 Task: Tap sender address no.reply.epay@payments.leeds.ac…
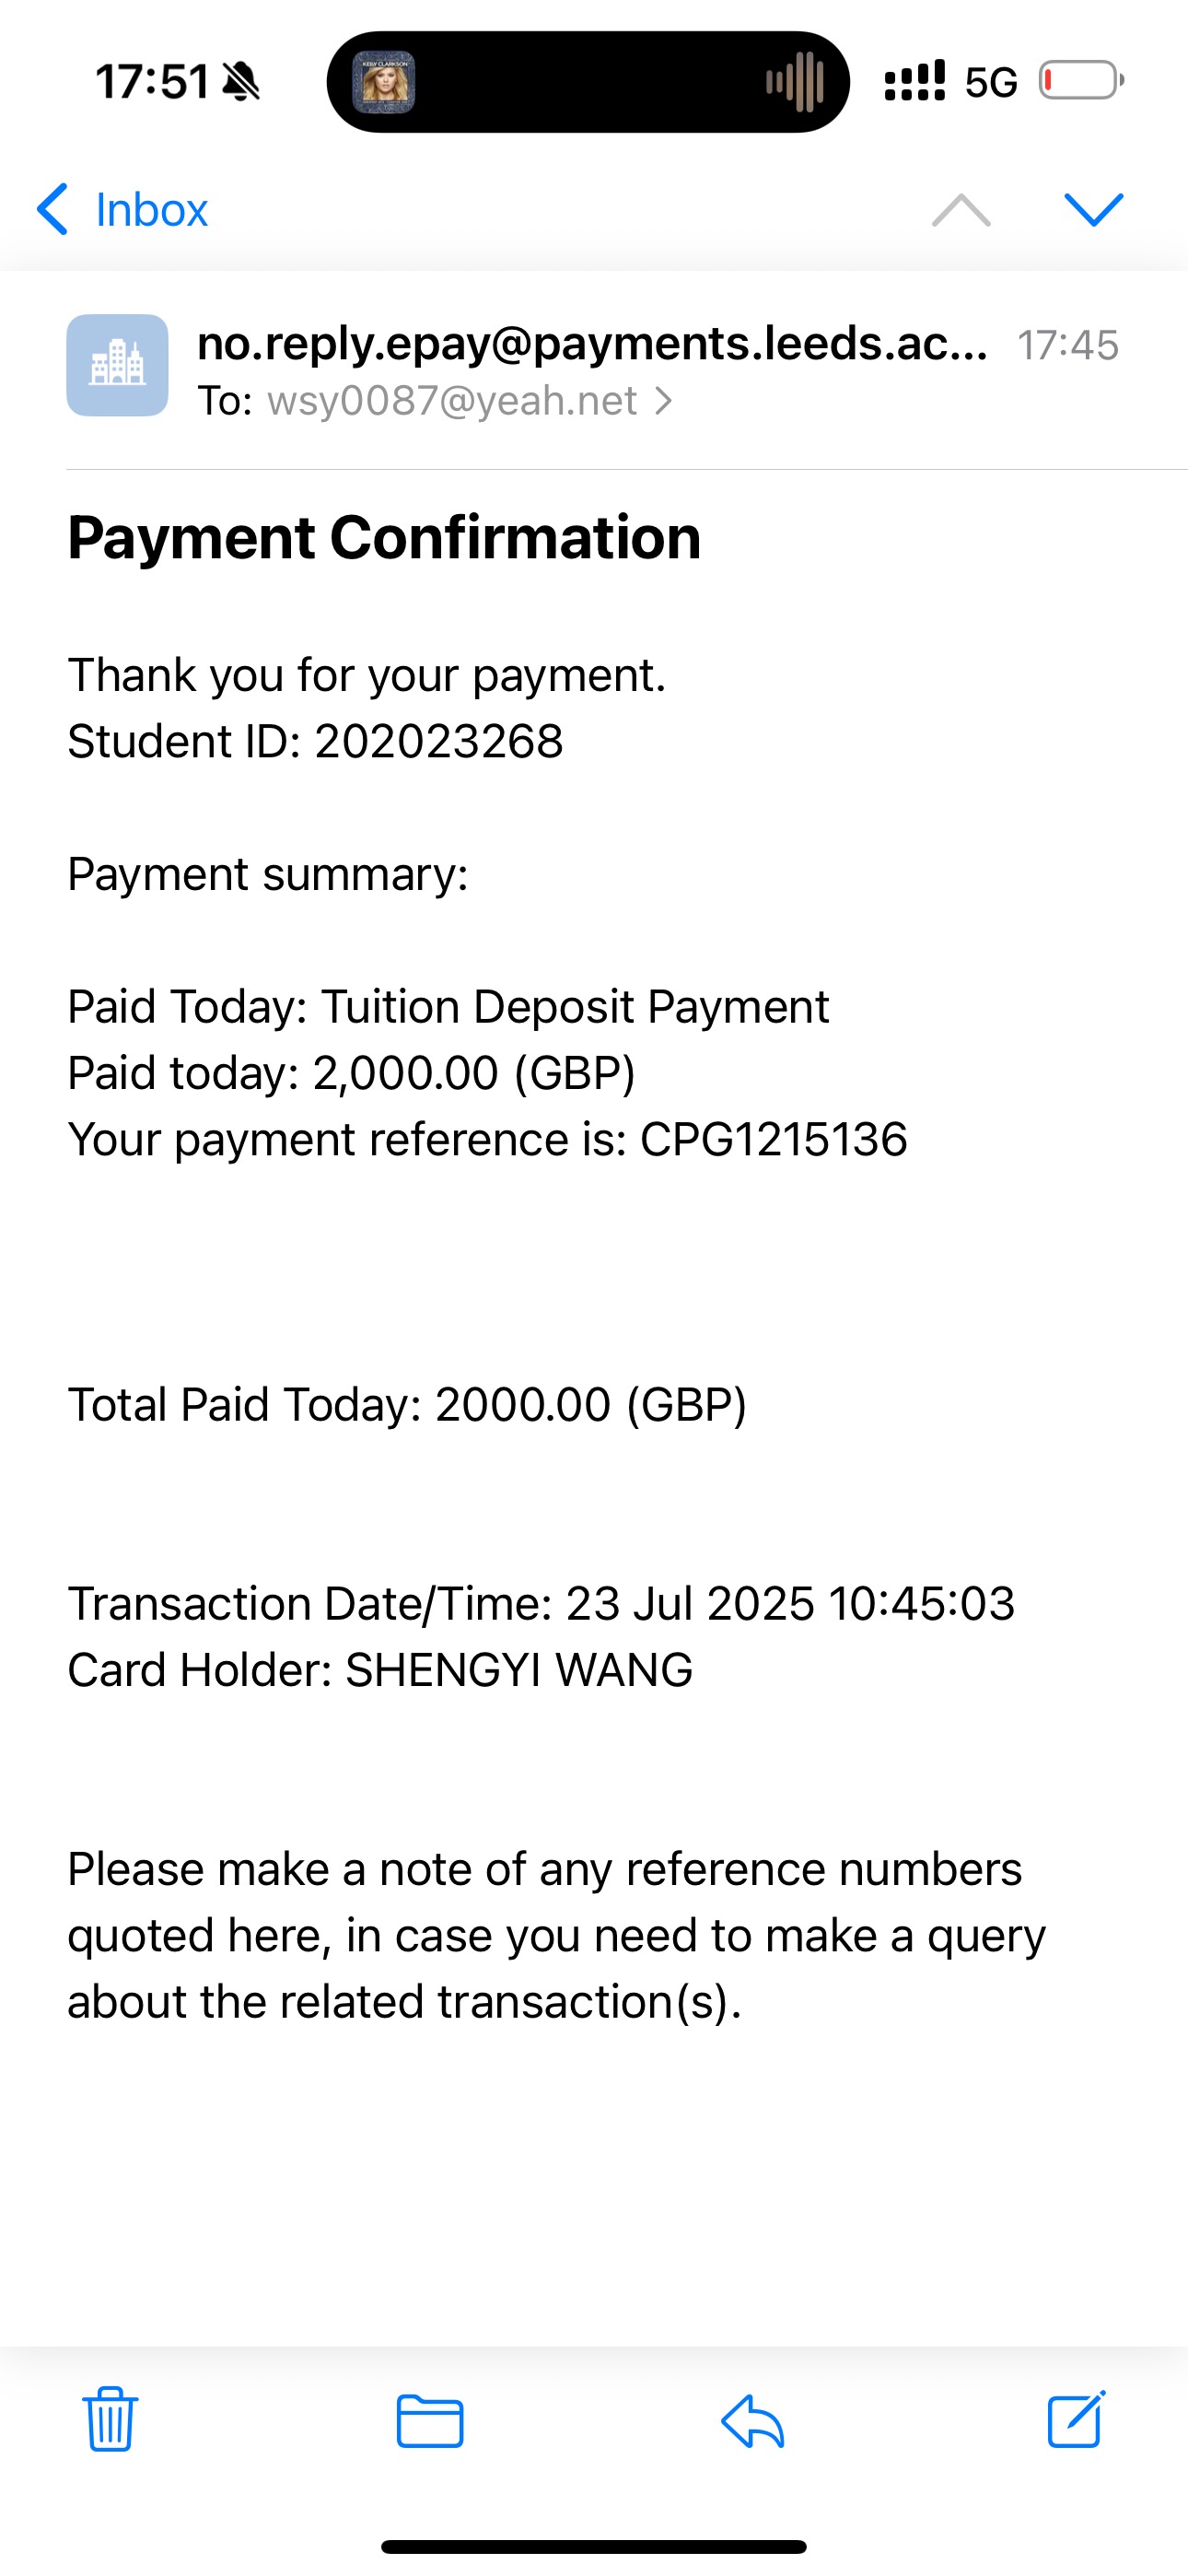tap(592, 343)
